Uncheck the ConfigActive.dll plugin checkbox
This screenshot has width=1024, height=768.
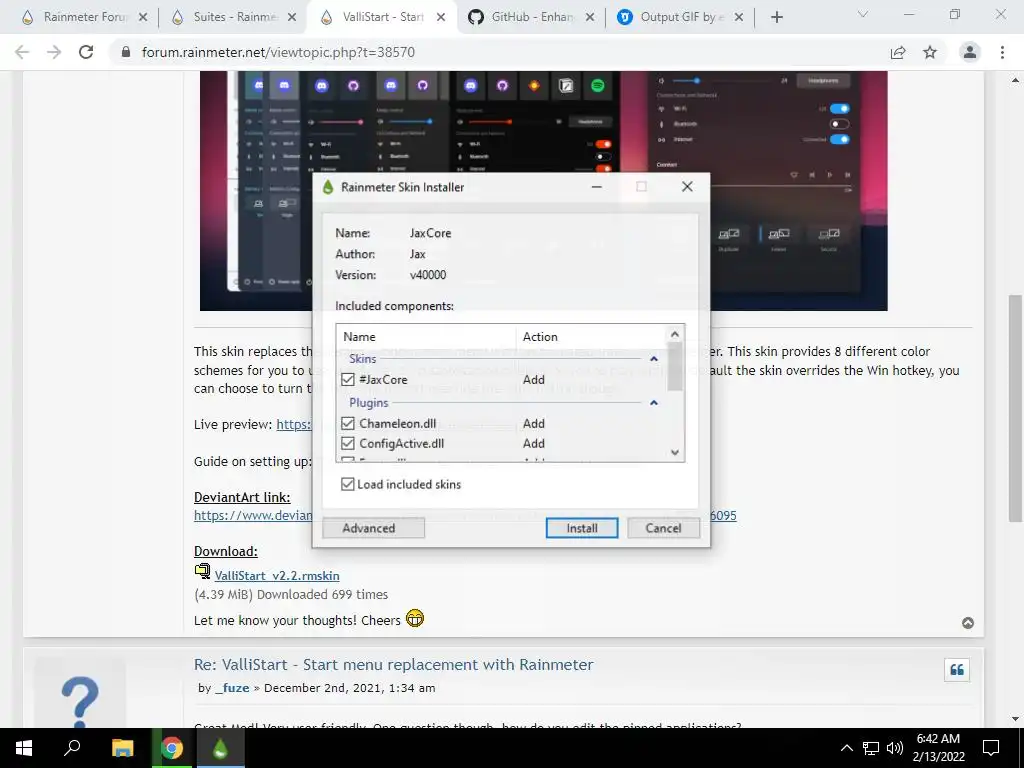[347, 443]
